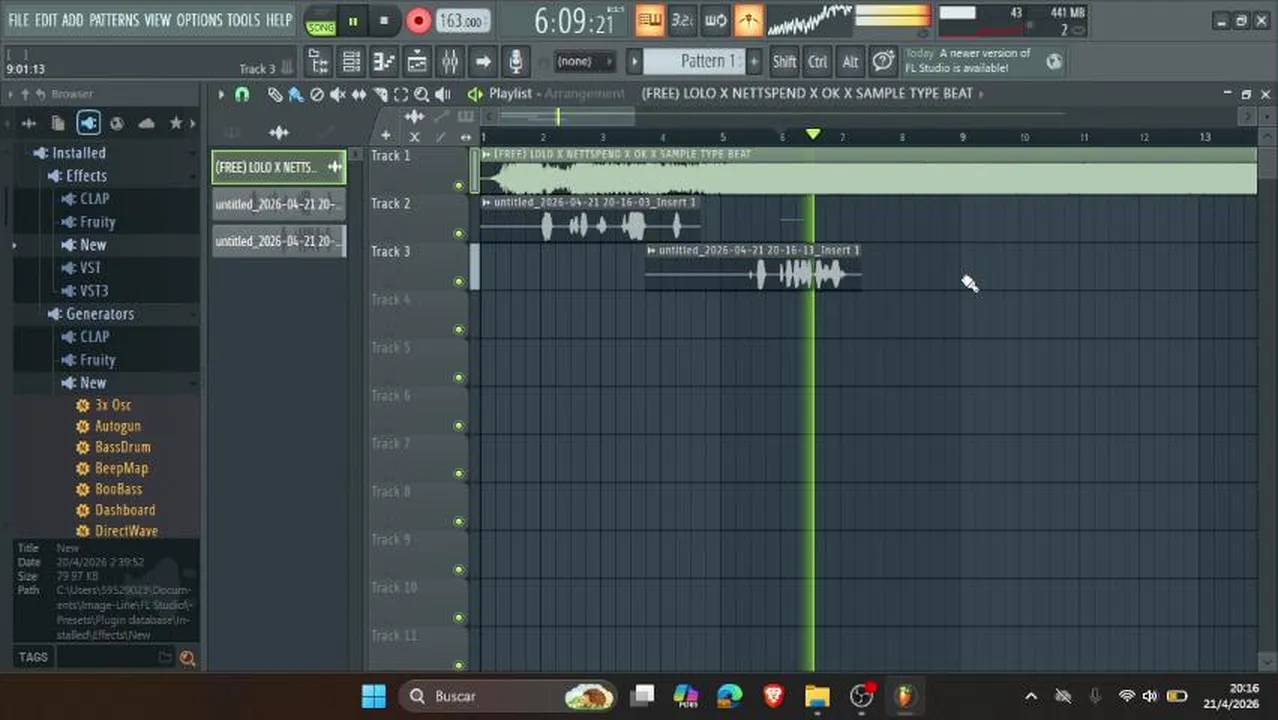Start recording with the red record button

click(418, 20)
